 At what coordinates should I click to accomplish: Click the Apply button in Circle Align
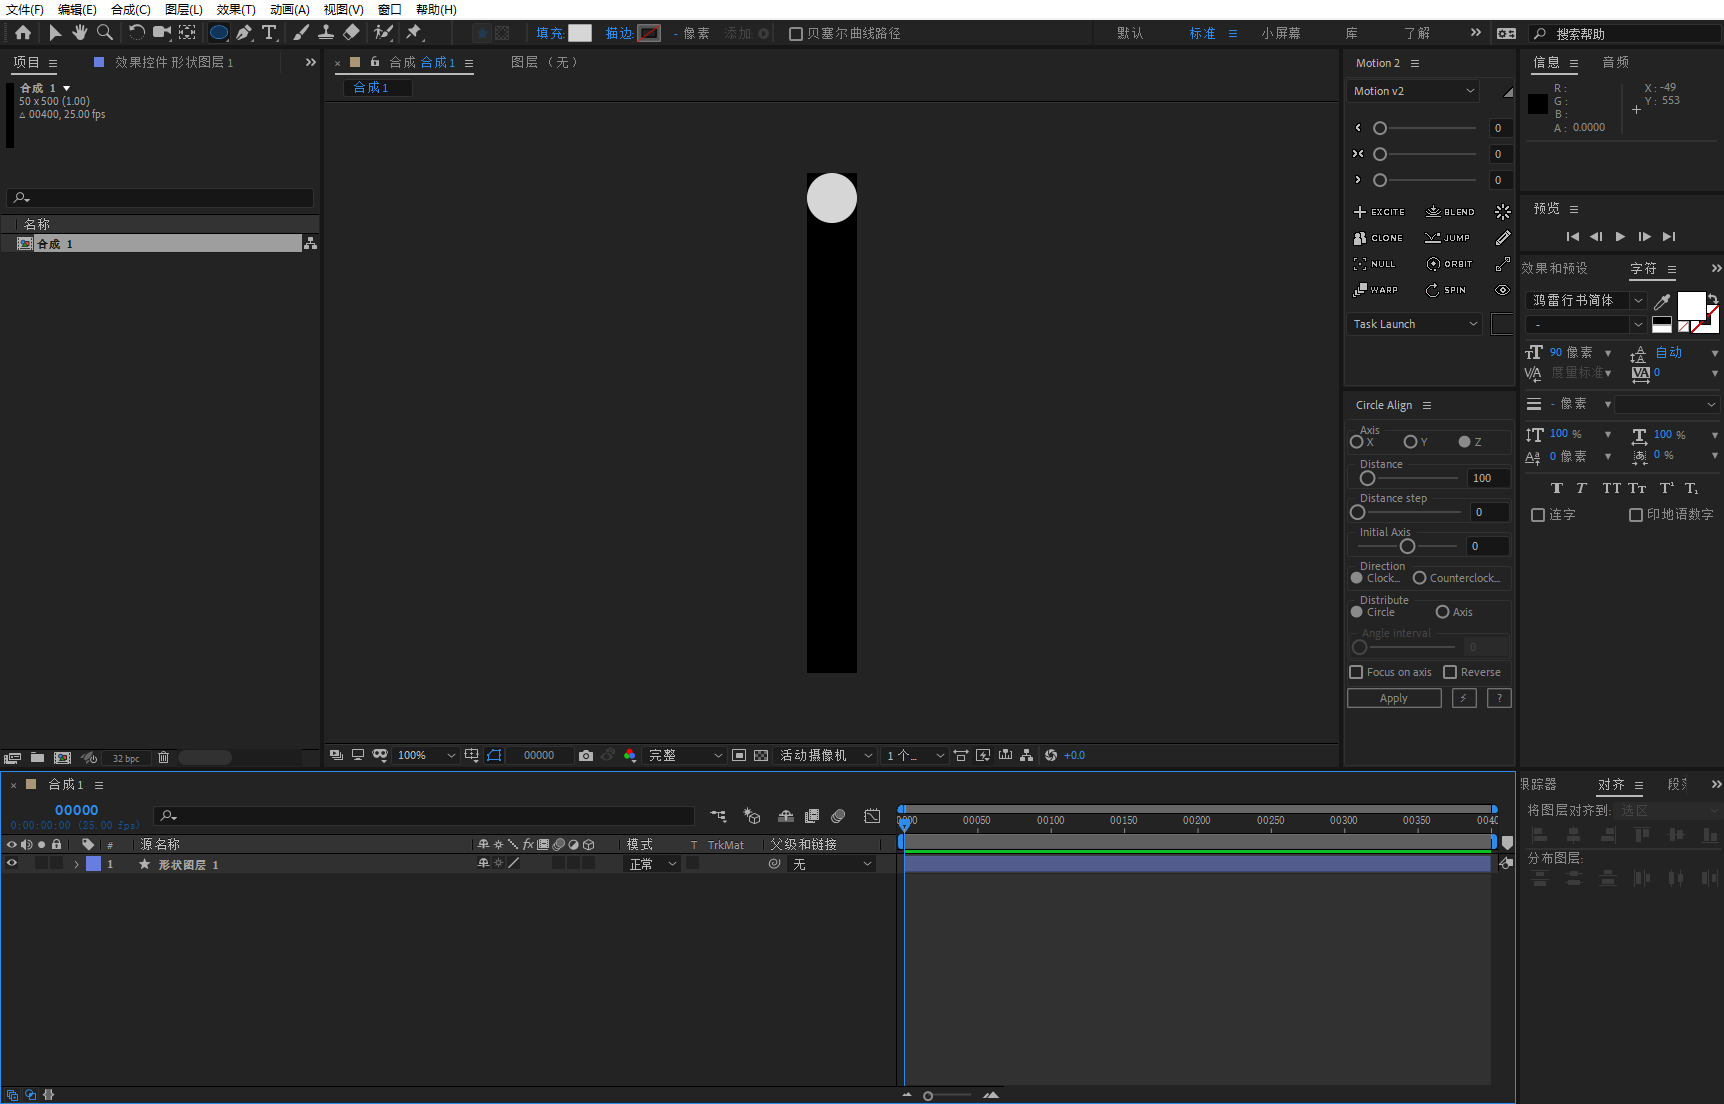pos(1394,698)
